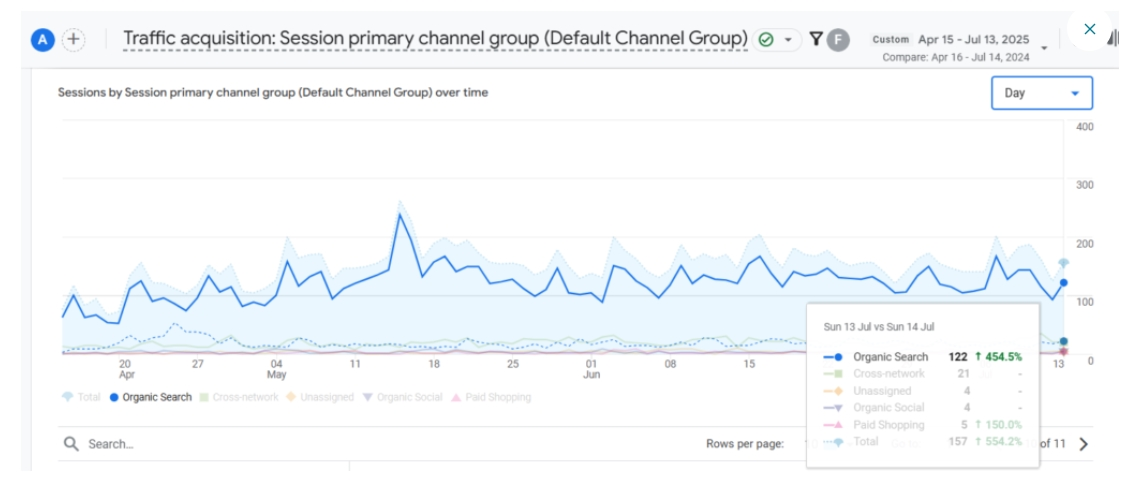1142x482 pixels.
Task: Click the 'A' All Users segment badge
Action: coord(42,40)
